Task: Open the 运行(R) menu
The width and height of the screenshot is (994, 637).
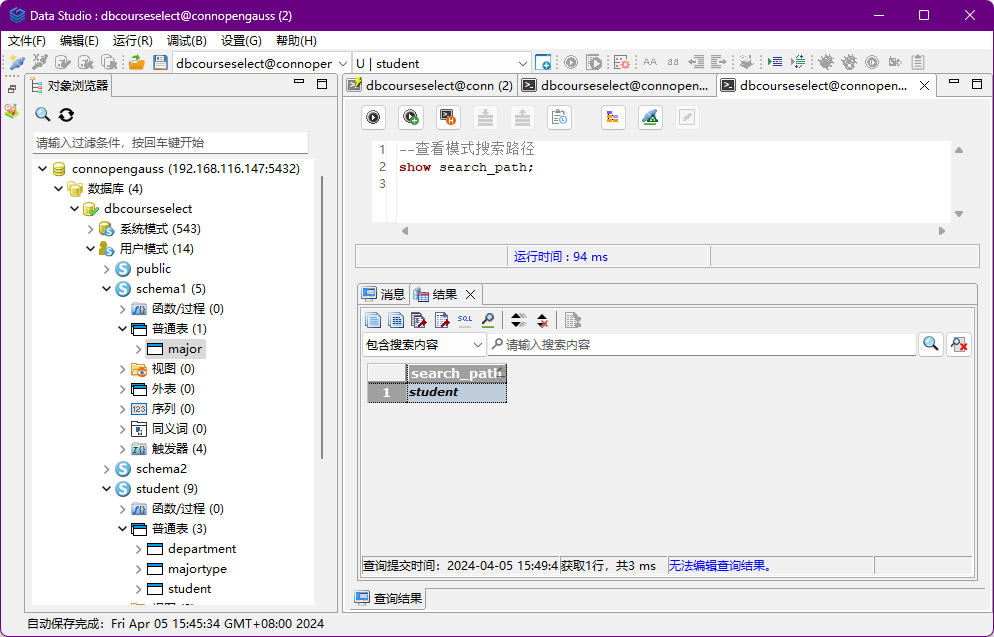Action: 132,41
